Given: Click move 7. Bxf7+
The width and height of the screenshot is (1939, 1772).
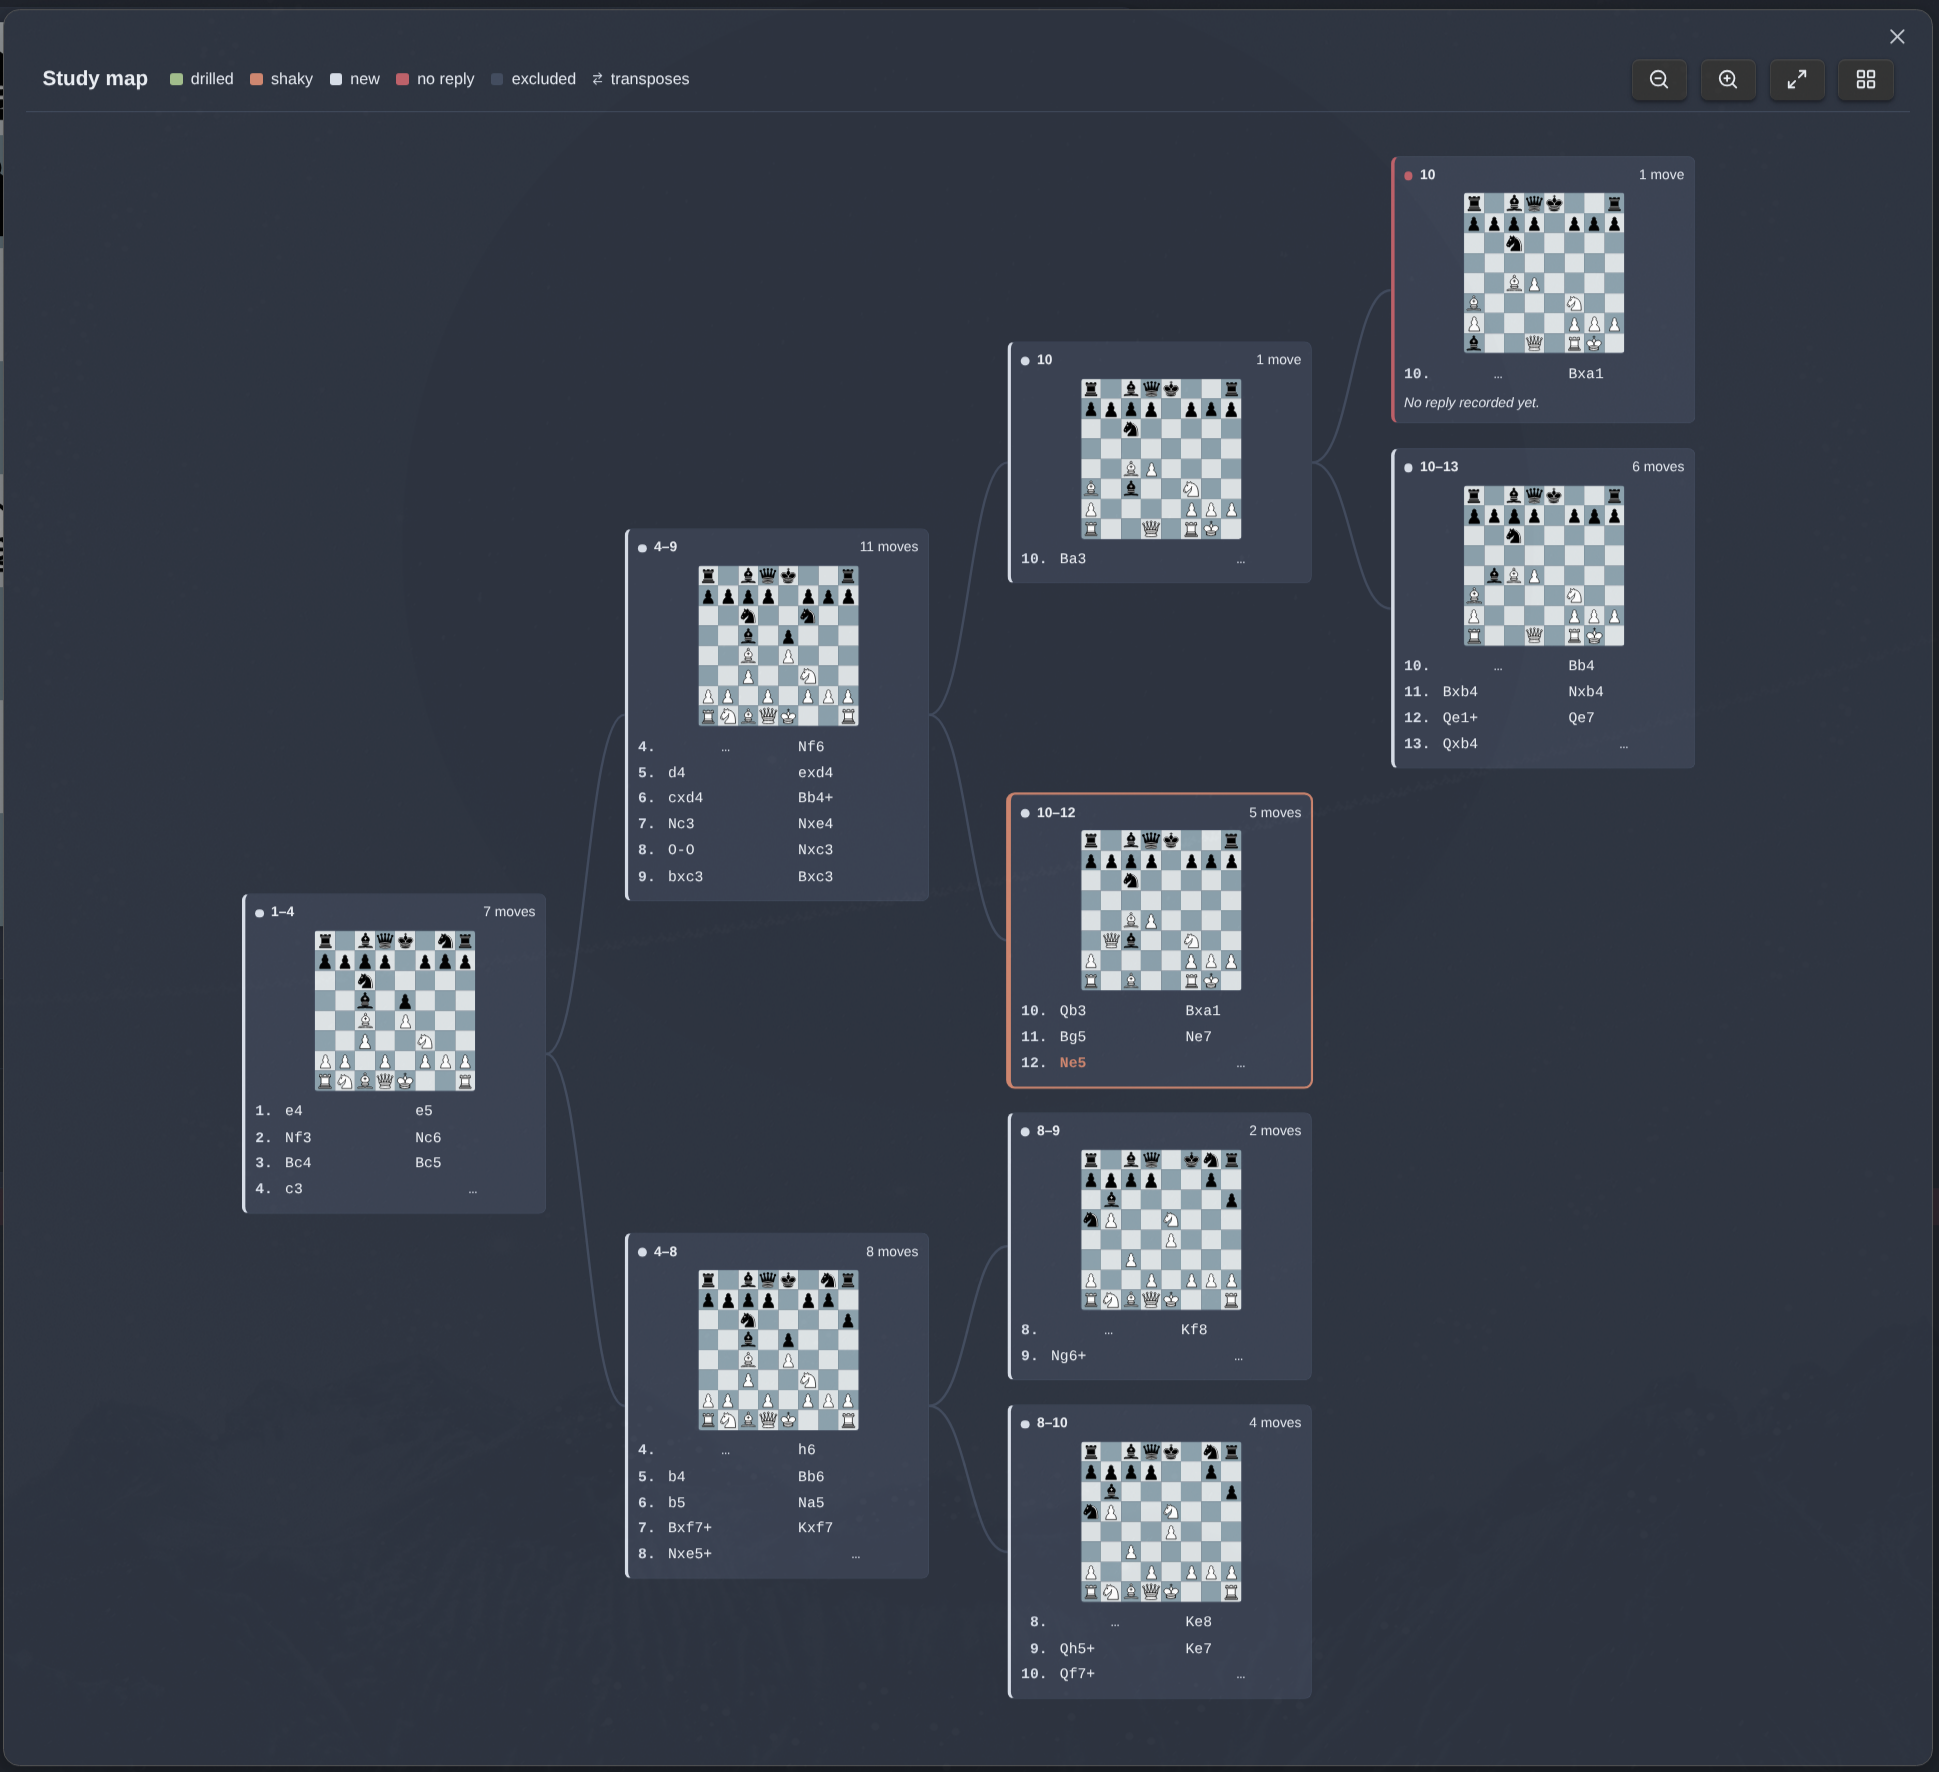Looking at the screenshot, I should [x=690, y=1528].
